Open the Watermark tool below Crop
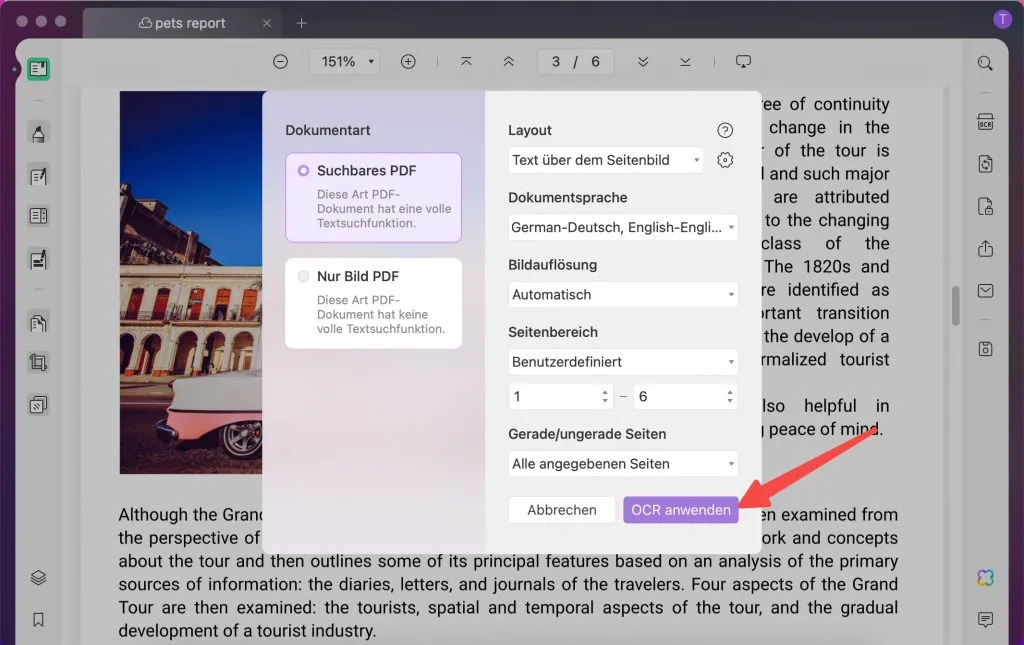The image size is (1024, 645). 38,405
